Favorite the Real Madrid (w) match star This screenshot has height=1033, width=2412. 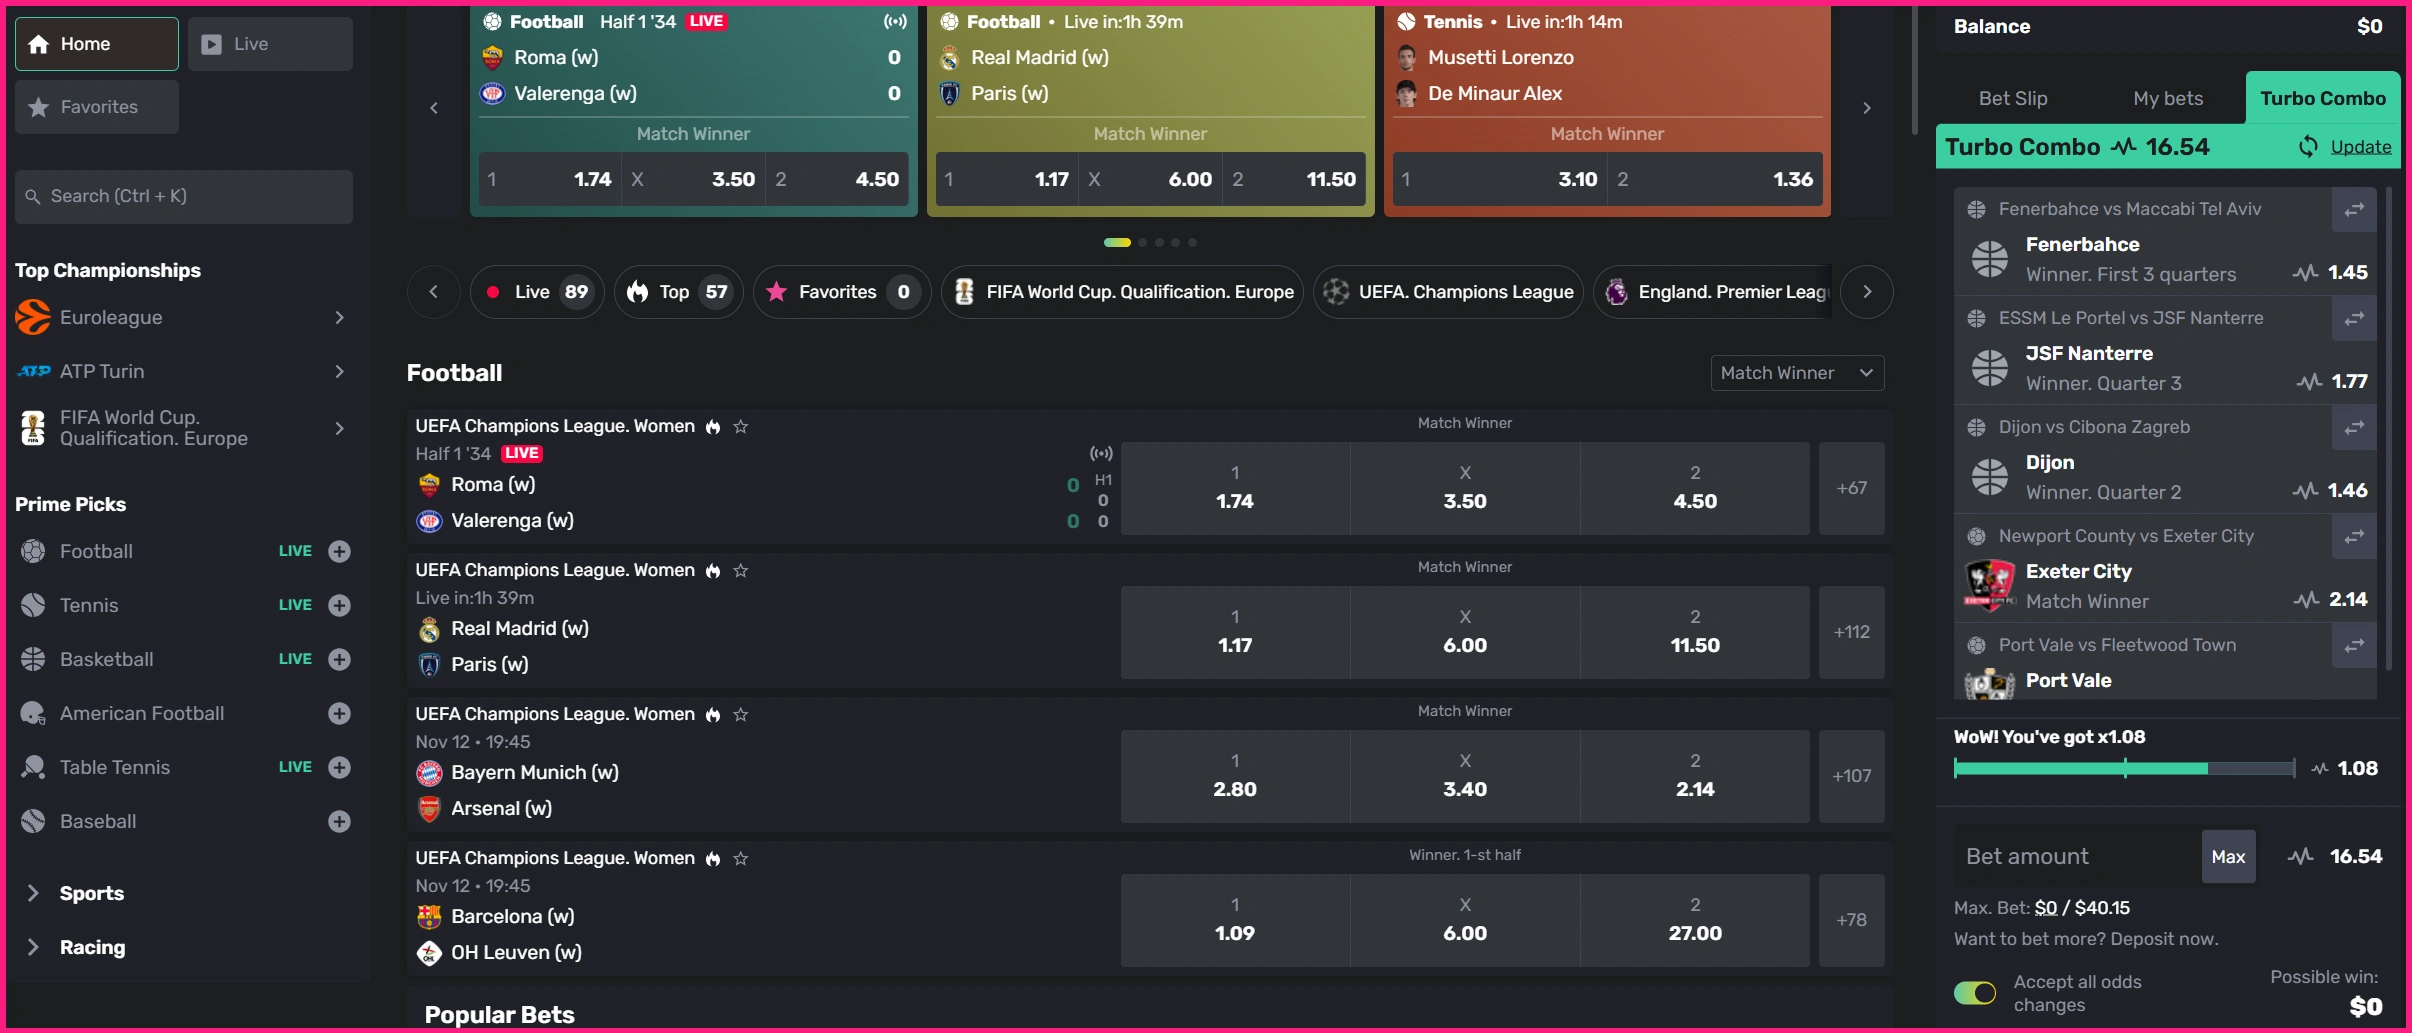click(741, 570)
